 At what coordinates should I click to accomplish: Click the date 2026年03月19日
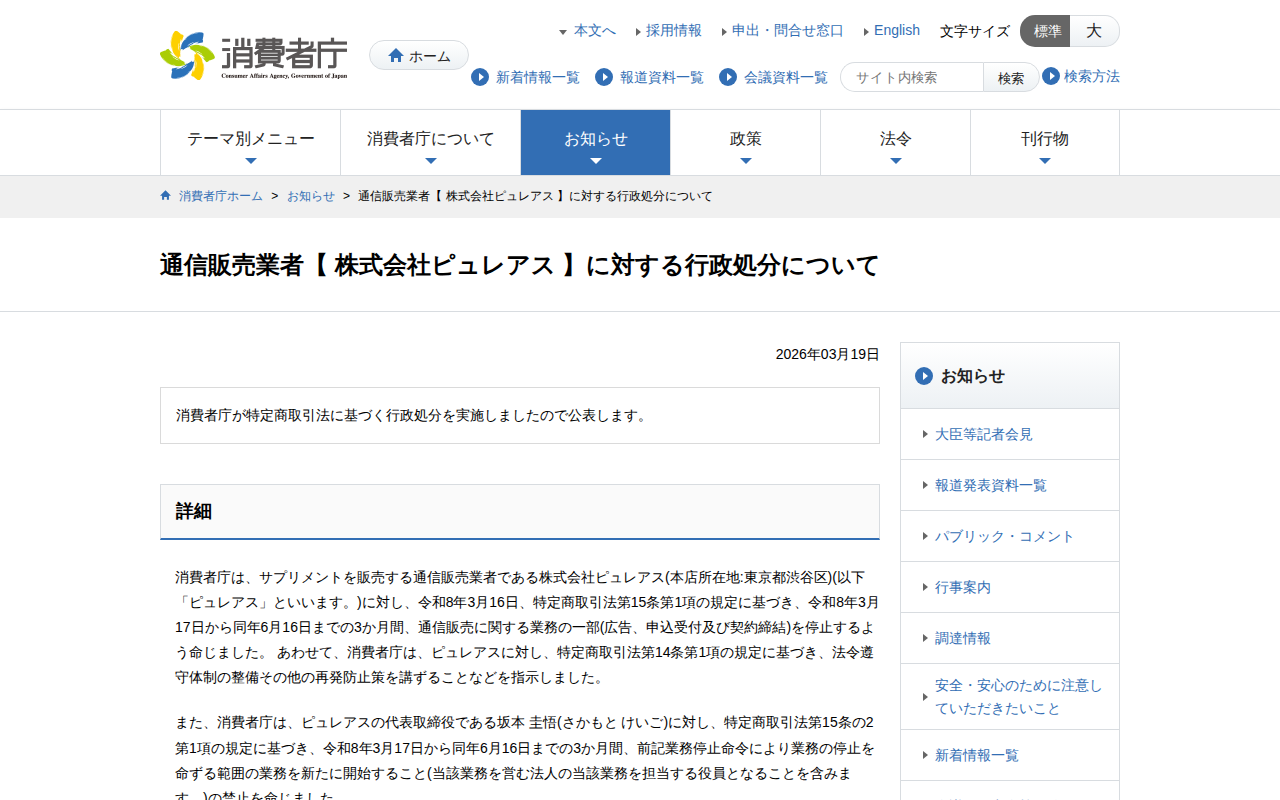828,354
